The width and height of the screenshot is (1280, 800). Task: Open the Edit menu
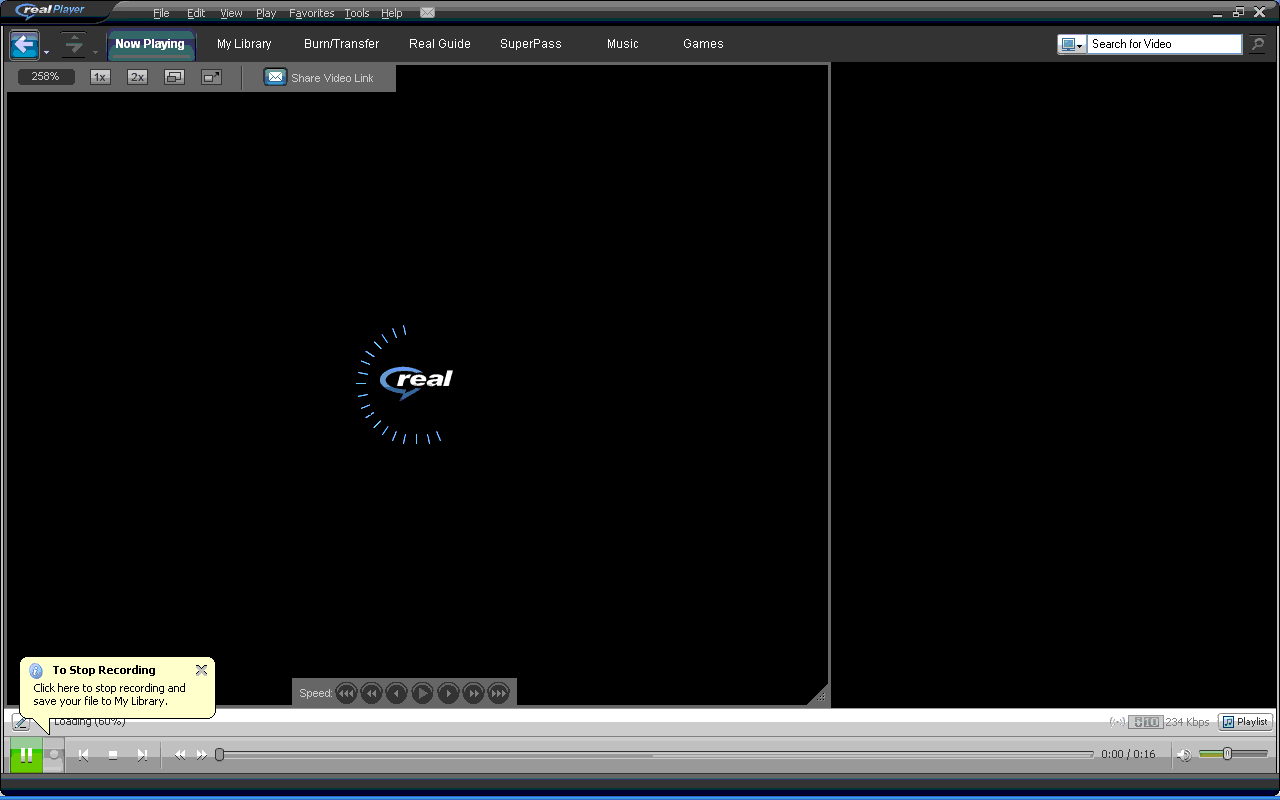click(x=196, y=14)
